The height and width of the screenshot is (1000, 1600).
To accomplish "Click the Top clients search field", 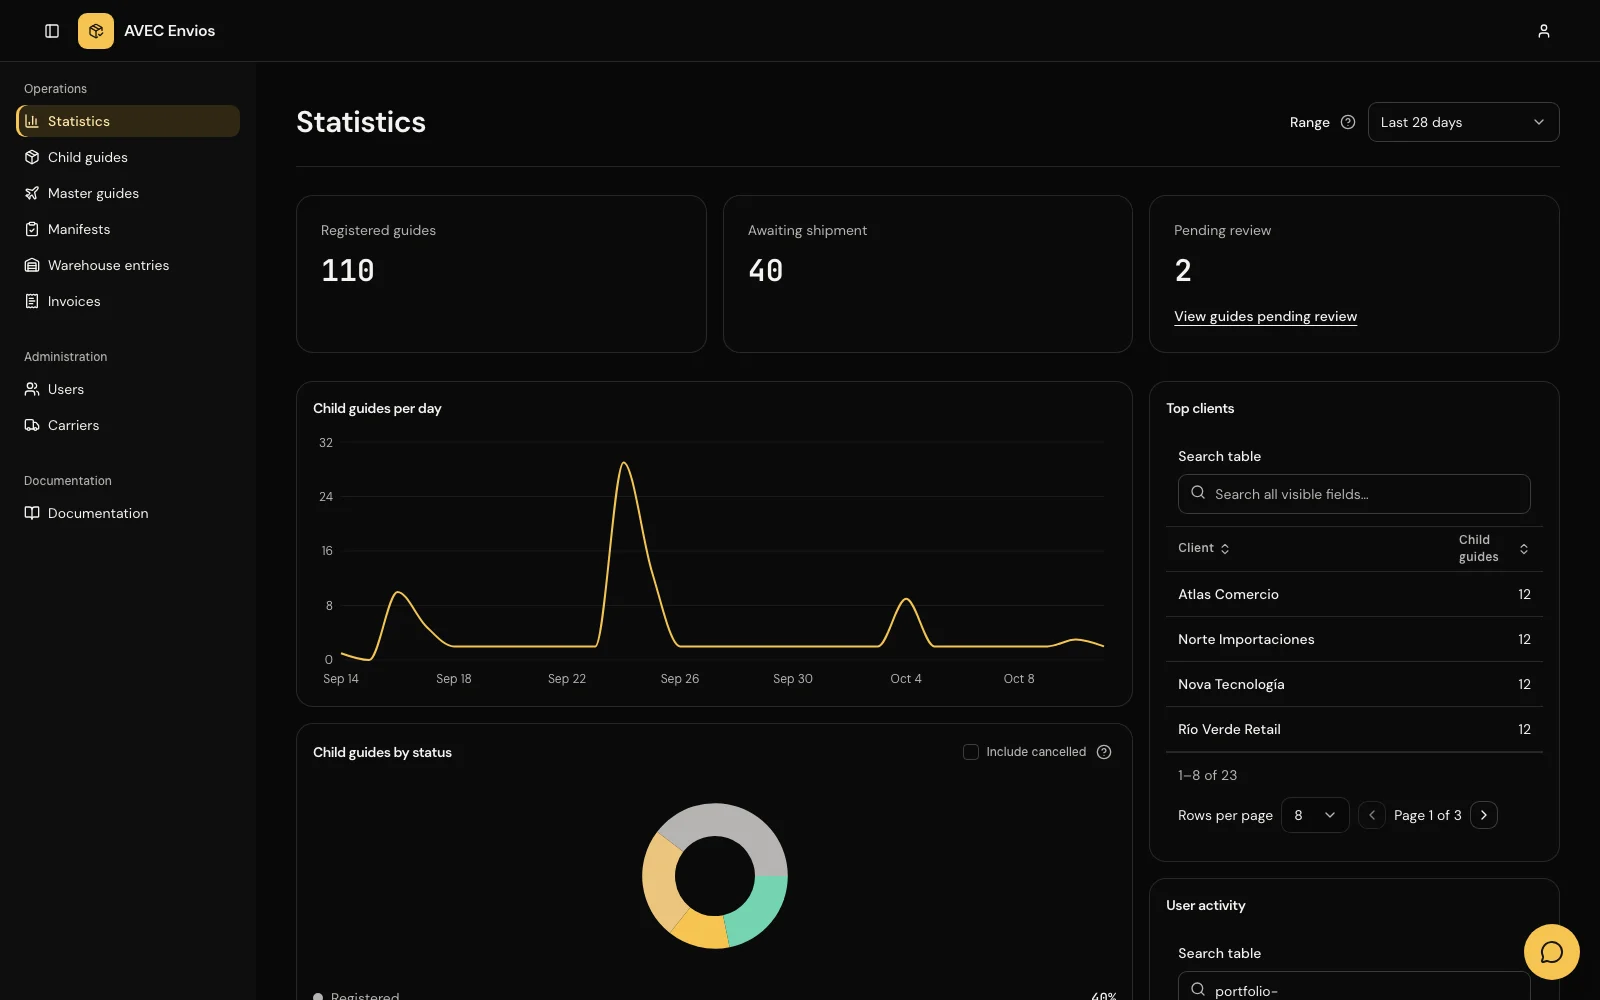I will (1354, 494).
